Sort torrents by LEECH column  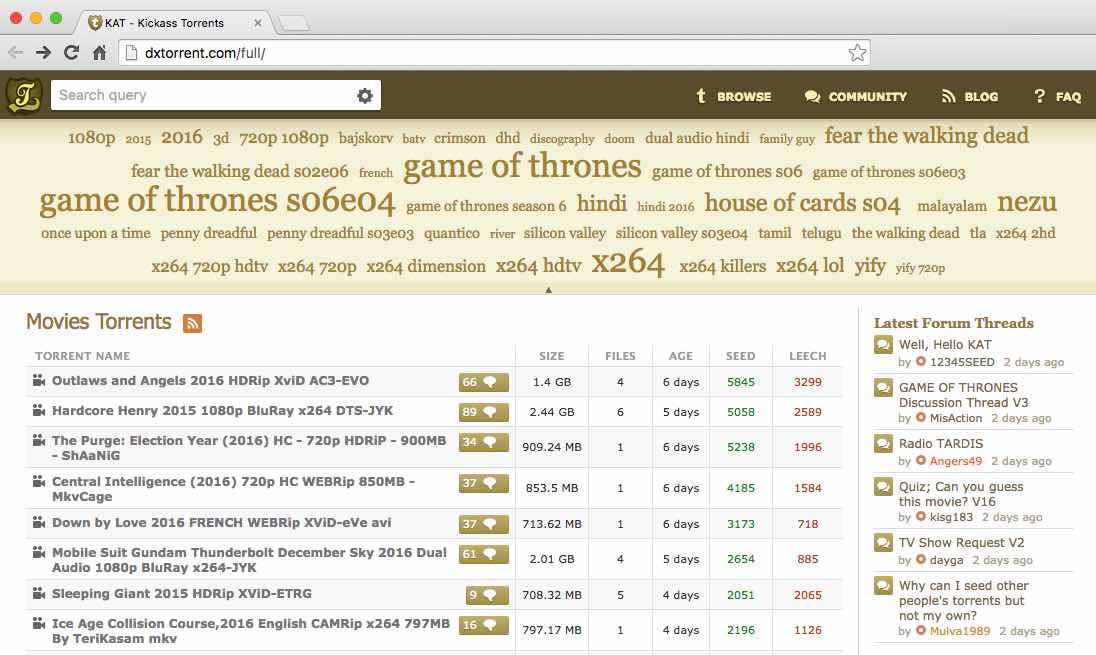807,356
